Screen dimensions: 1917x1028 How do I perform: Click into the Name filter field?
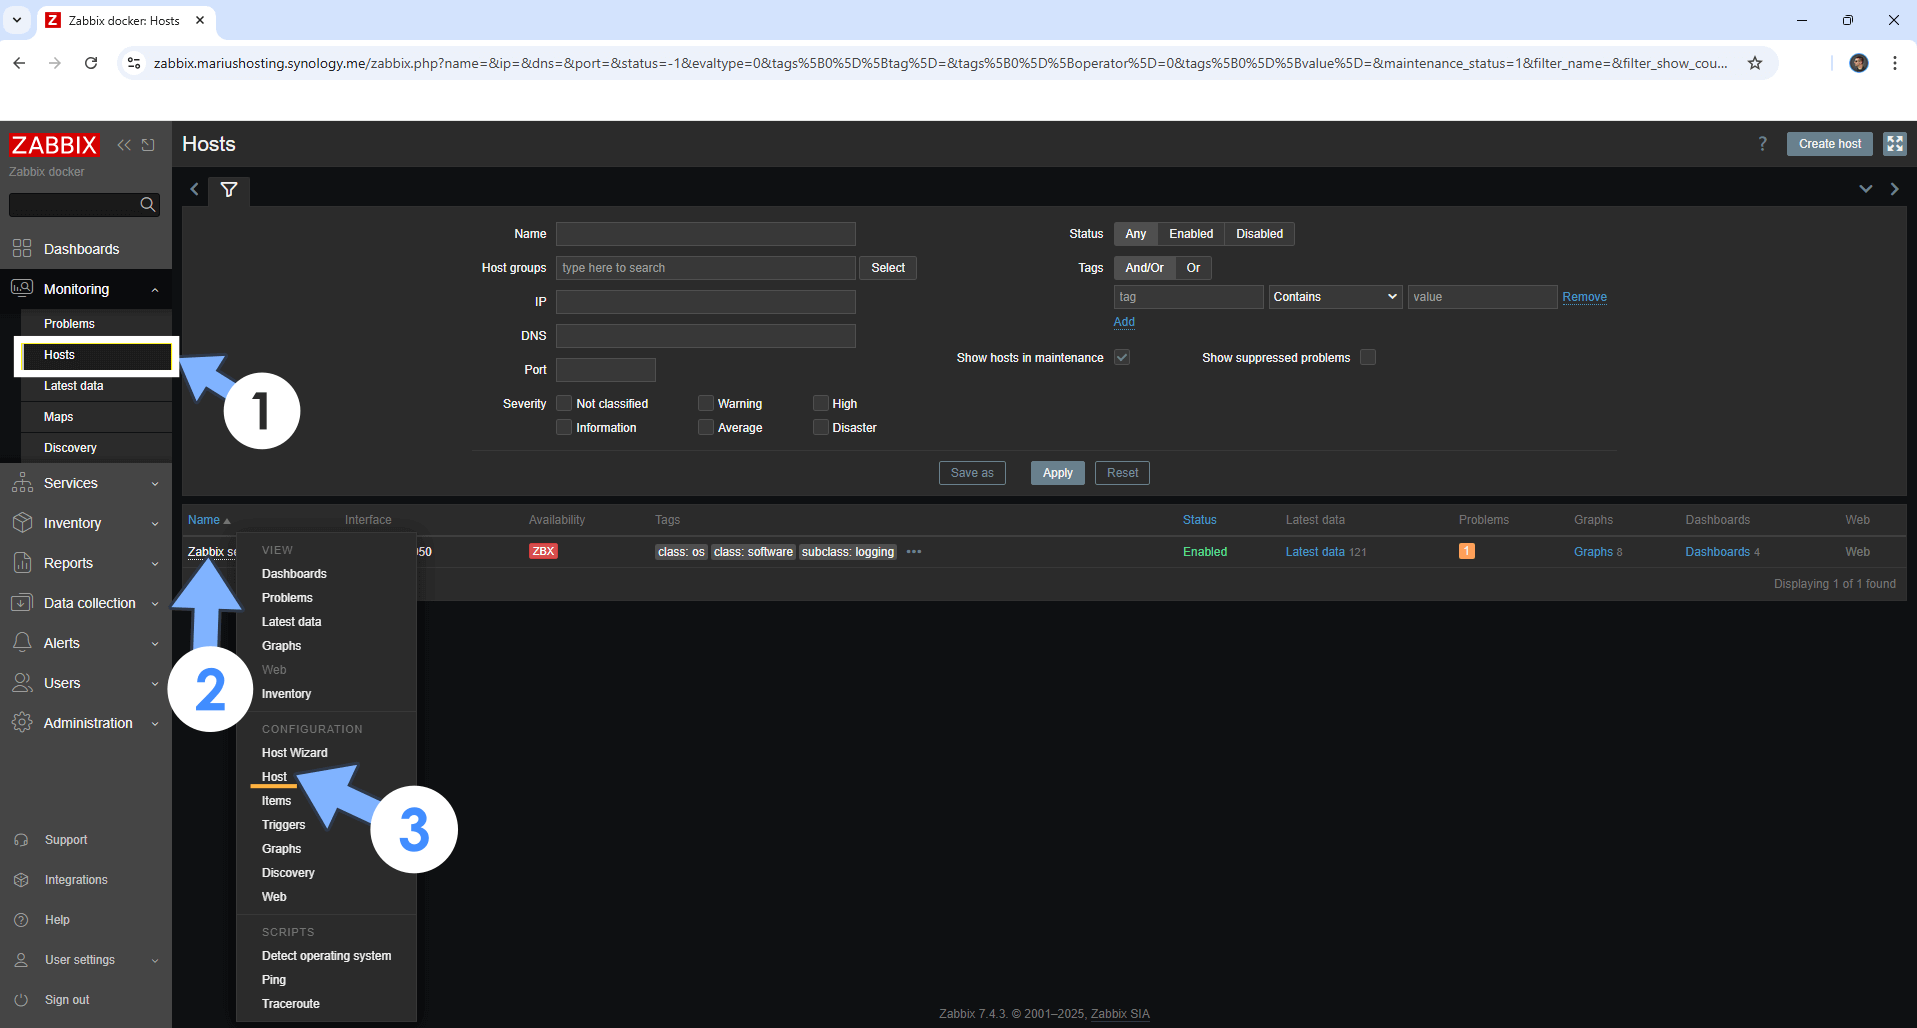(705, 234)
